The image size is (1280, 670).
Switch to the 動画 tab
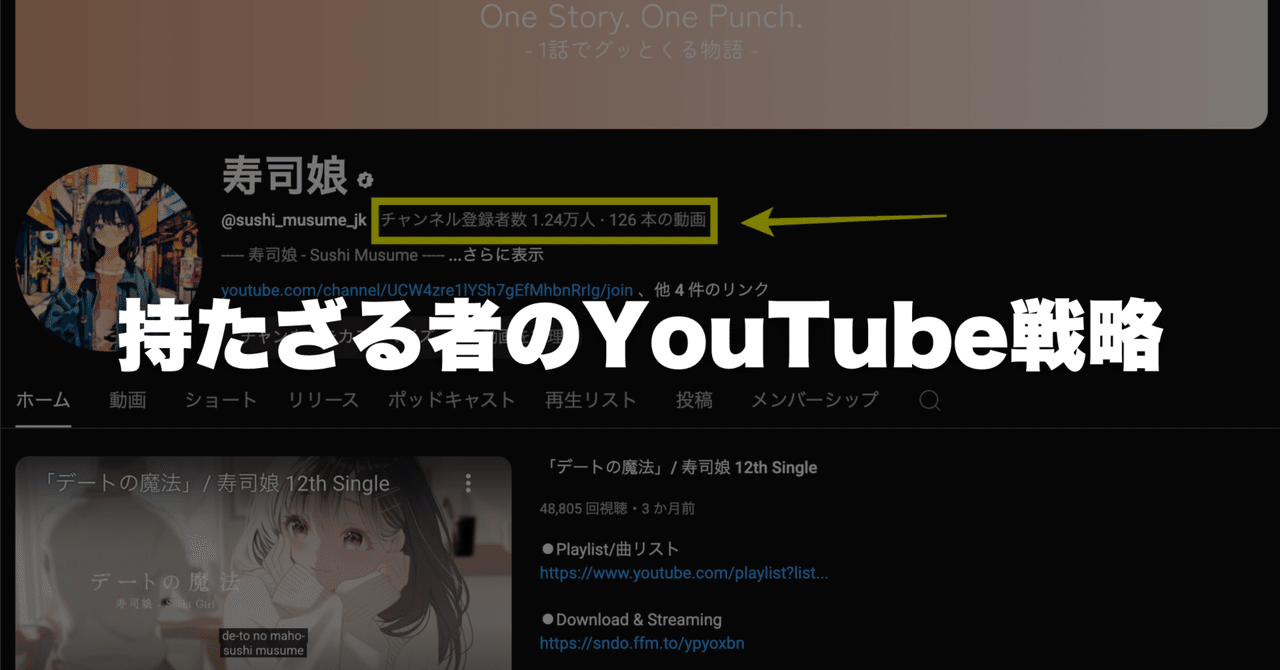tap(128, 400)
